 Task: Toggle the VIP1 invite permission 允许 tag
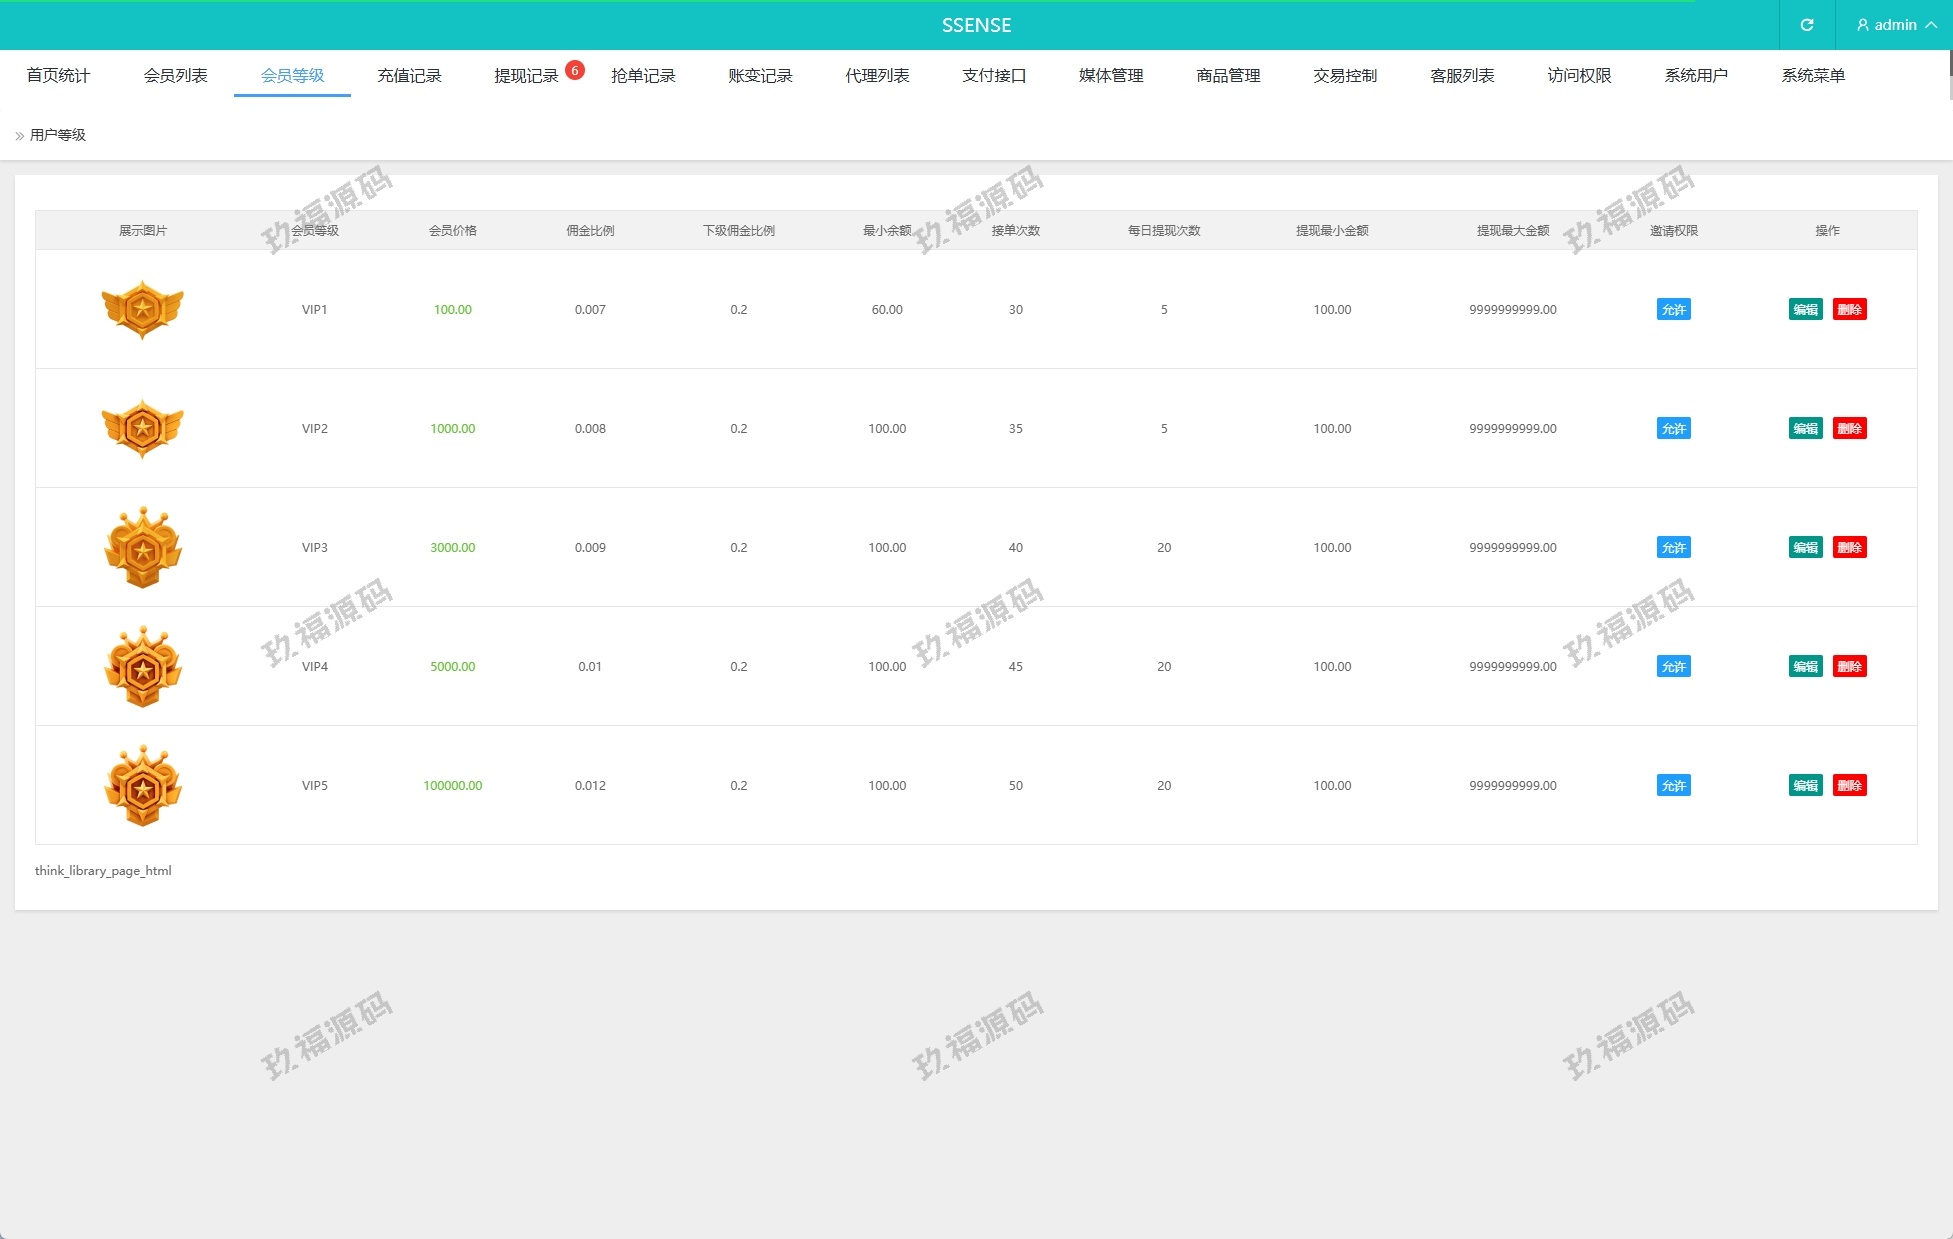(x=1673, y=309)
